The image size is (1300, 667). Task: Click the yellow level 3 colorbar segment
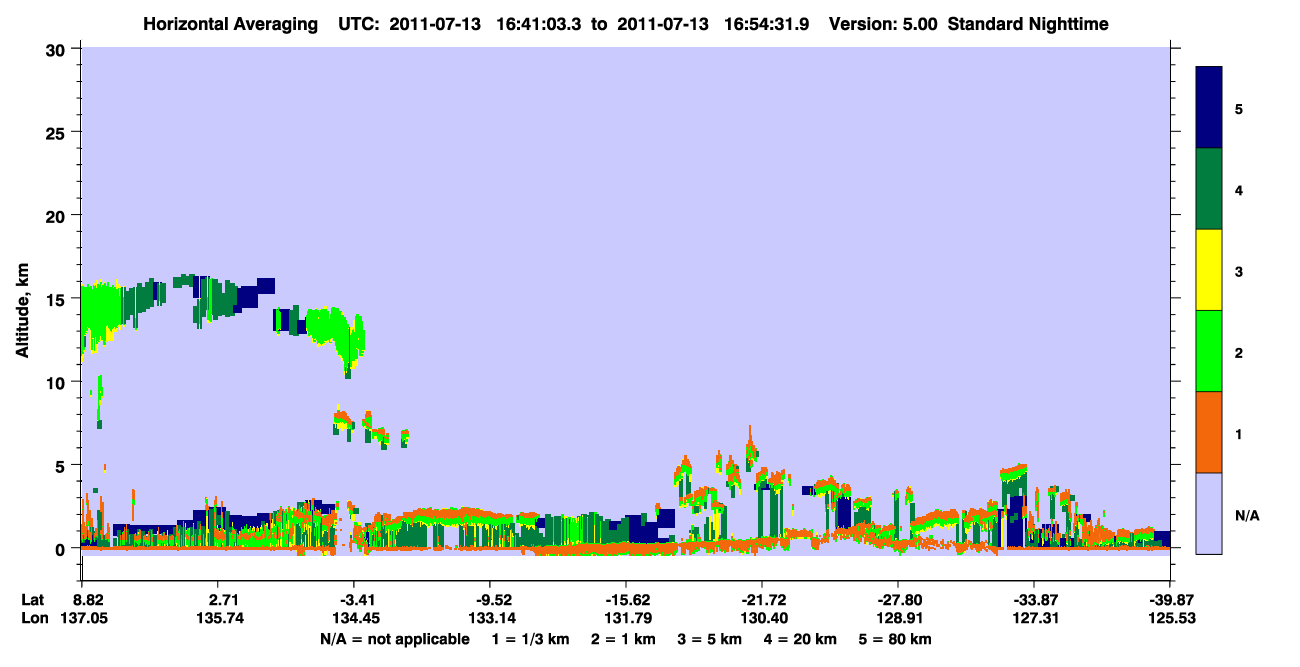pos(1209,270)
